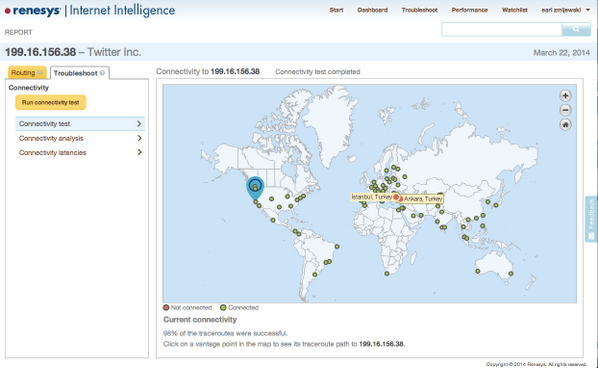Expand Connectivity test chevron
This screenshot has height=368, width=598.
pyautogui.click(x=139, y=124)
